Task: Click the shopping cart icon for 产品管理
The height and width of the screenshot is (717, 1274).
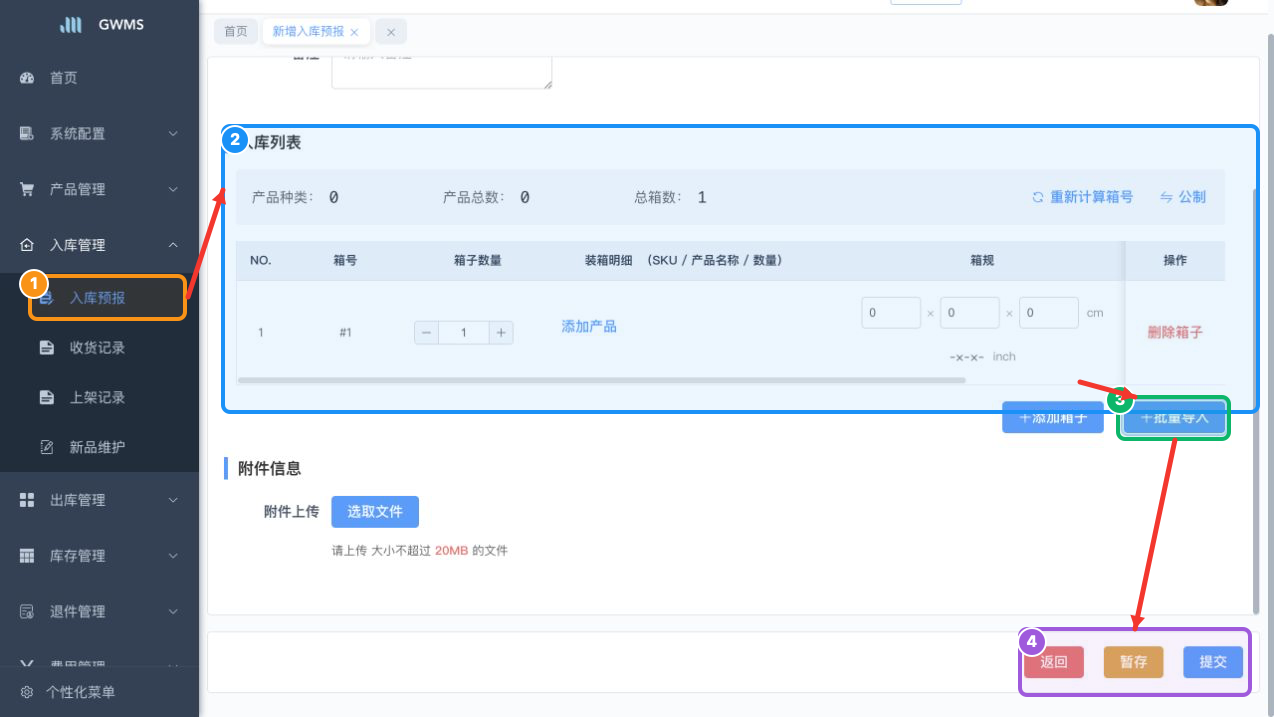Action: [x=28, y=189]
